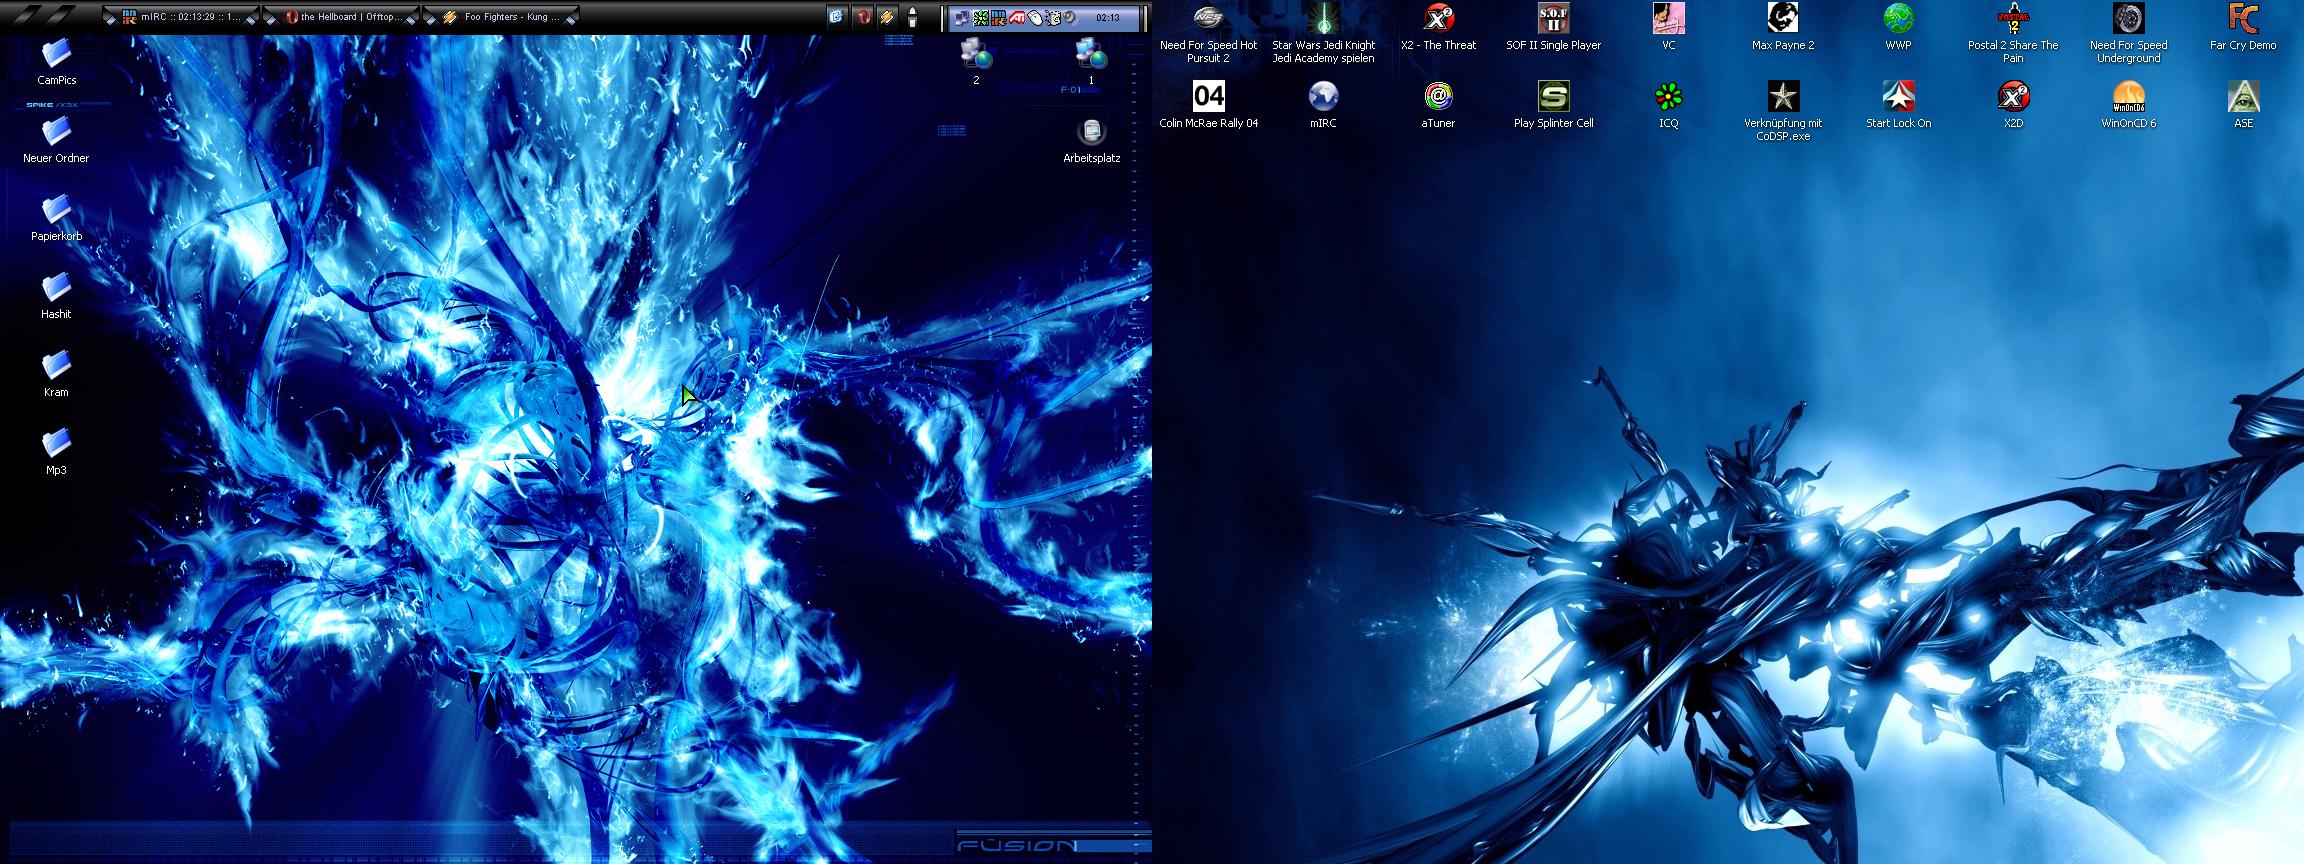The image size is (2304, 864).
Task: Launch Star Wars Jedi Knight Jedi Academy
Action: (x=1323, y=19)
